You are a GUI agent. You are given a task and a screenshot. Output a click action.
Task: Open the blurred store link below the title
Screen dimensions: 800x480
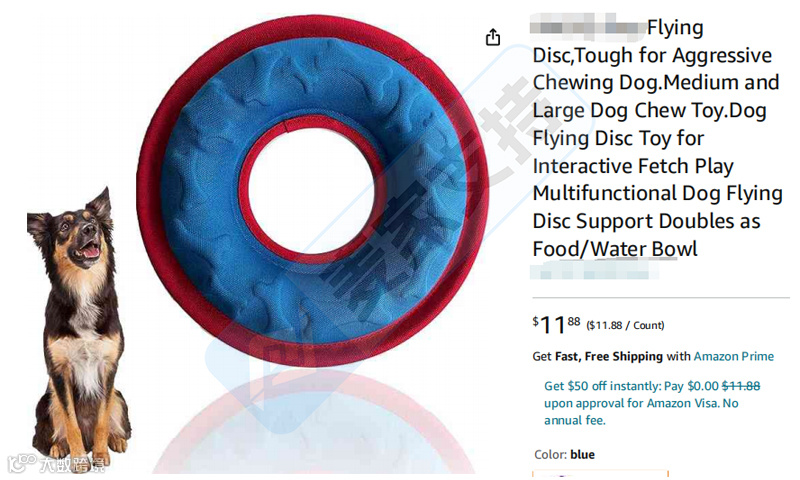(594, 270)
